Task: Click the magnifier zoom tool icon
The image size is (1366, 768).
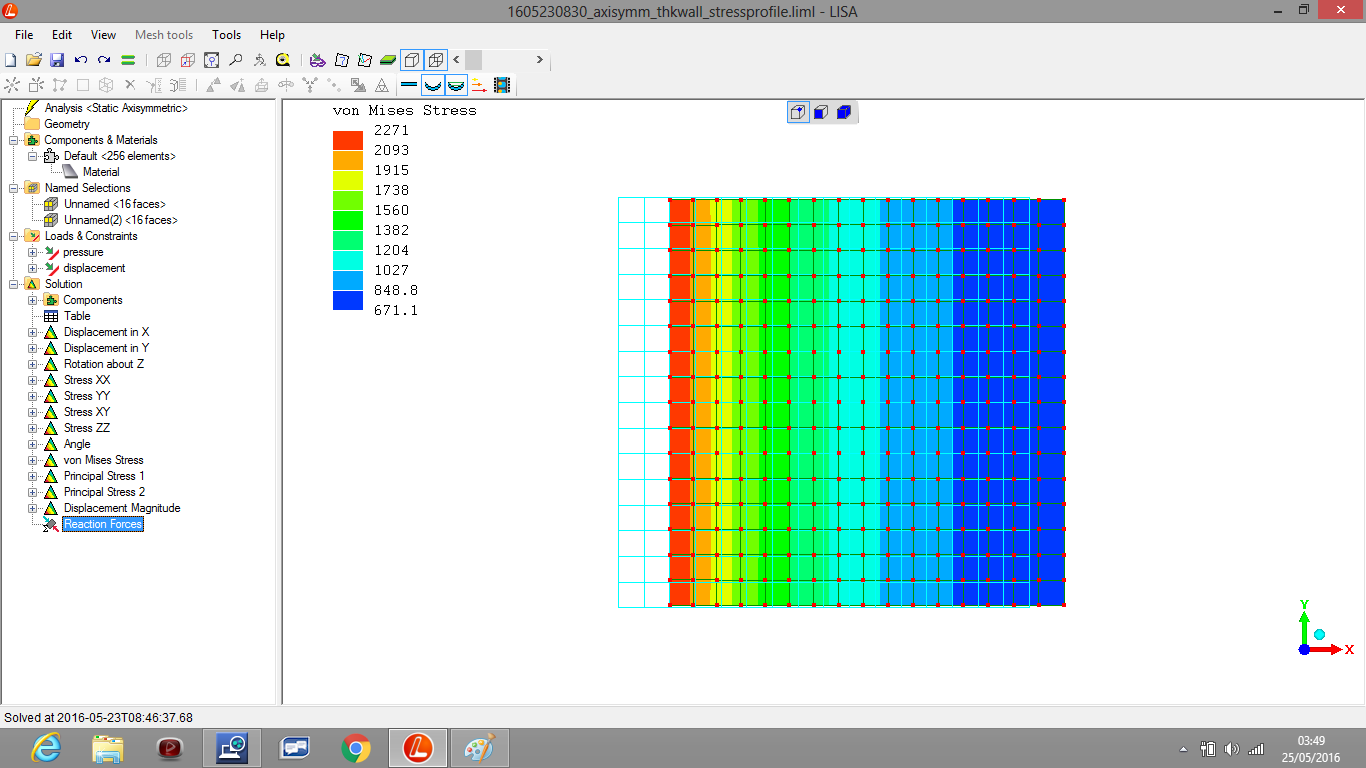Action: [236, 60]
